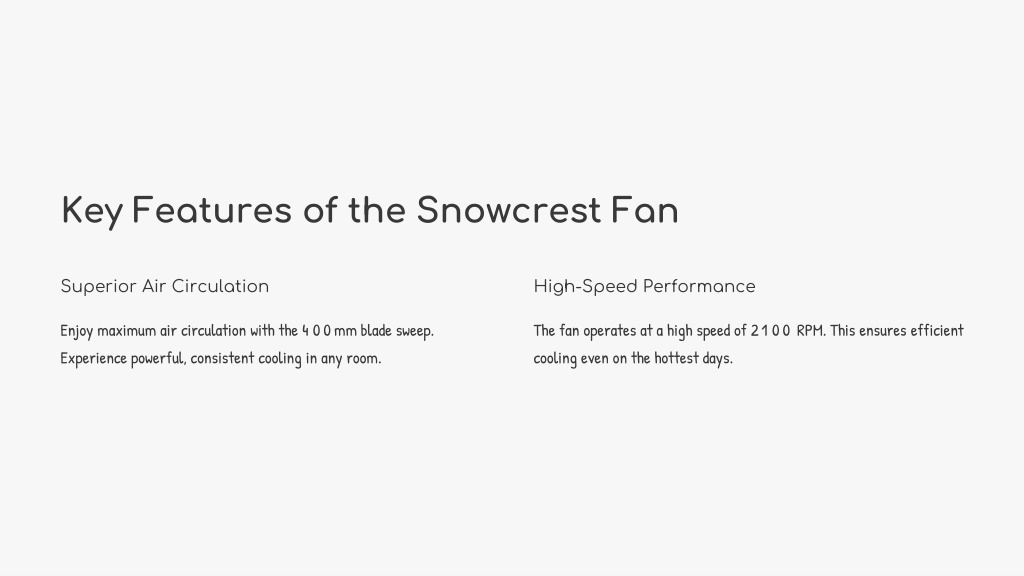
Task: Click the "2 1 0 0 RPM" speed value
Action: [x=786, y=330]
